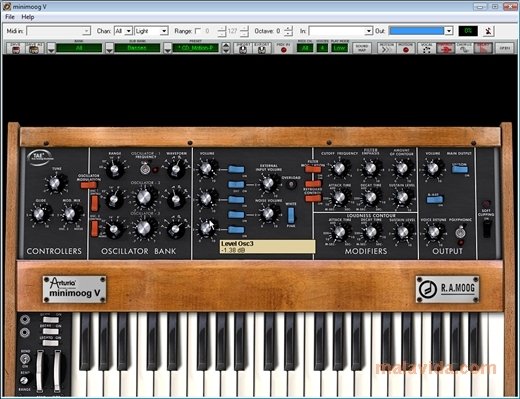The height and width of the screenshot is (399, 520).
Task: Click Loudness Contour Sustain Level knob
Action: tap(402, 231)
